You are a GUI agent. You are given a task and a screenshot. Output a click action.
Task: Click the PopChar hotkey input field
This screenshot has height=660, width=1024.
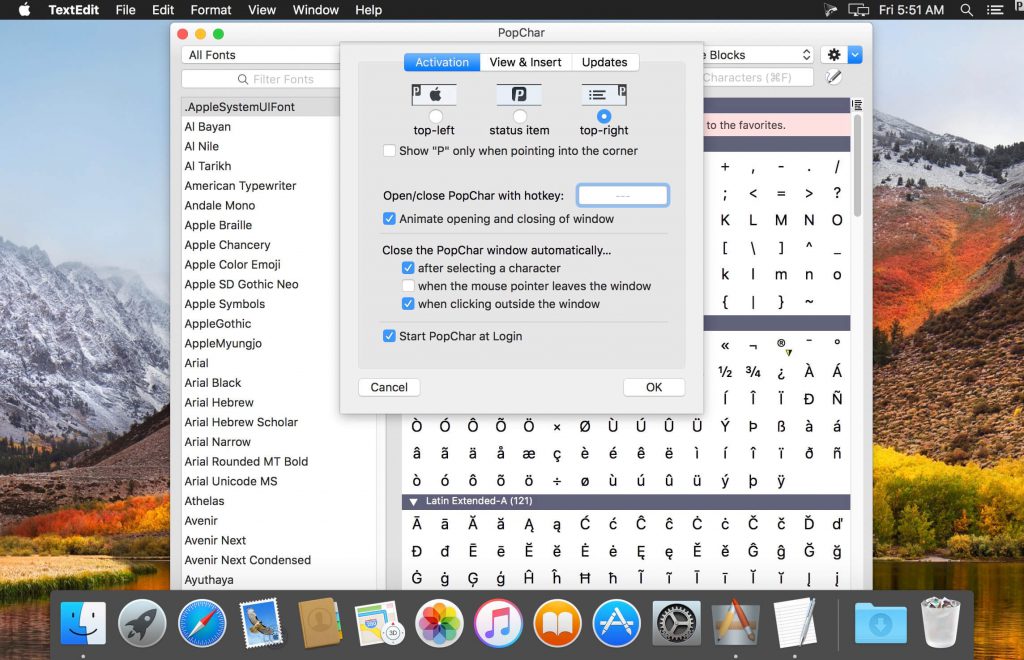622,194
